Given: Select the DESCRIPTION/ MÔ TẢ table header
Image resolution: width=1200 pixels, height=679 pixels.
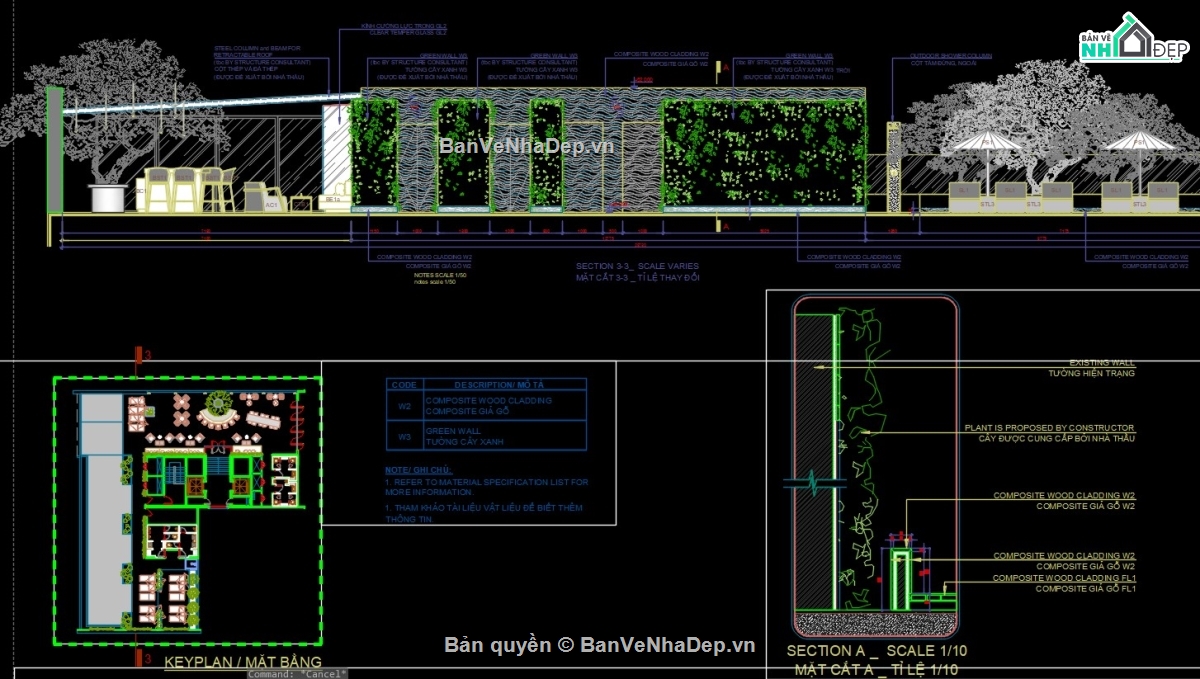Looking at the screenshot, I should point(505,384).
